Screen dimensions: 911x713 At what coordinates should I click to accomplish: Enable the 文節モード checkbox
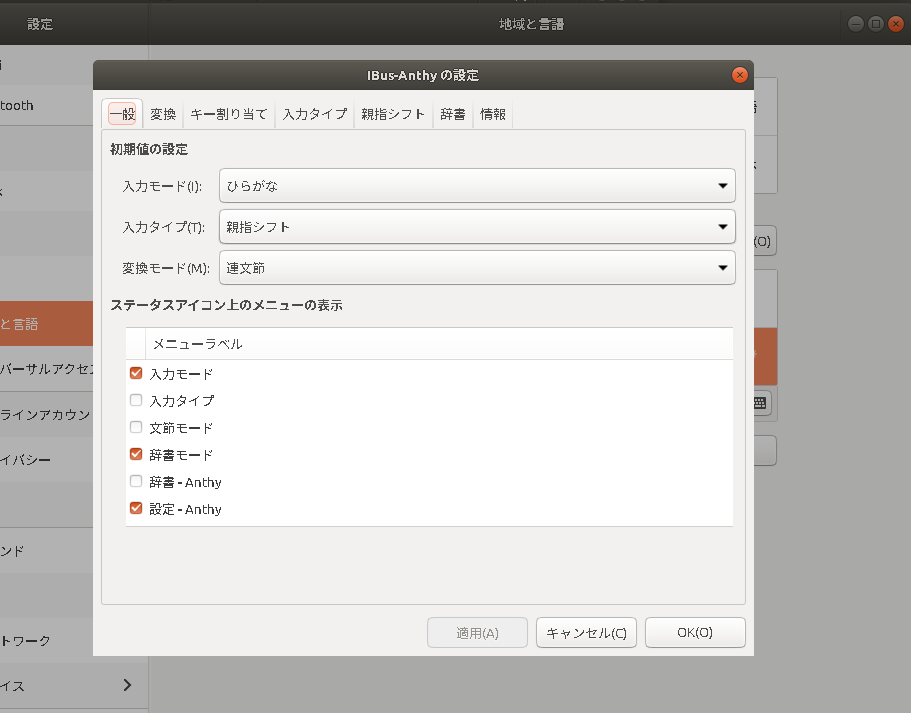coord(136,427)
